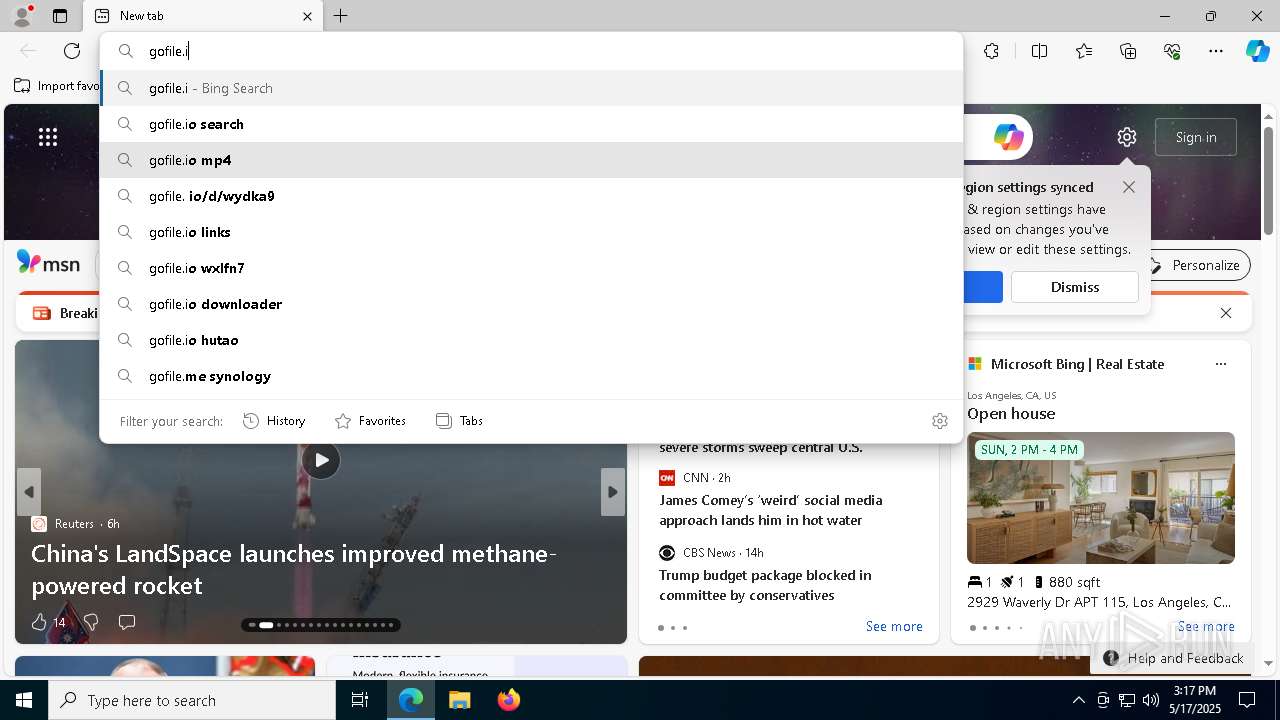Image resolution: width=1280 pixels, height=720 pixels.
Task: Select suggestion gofile.io mp4
Action: click(x=532, y=160)
